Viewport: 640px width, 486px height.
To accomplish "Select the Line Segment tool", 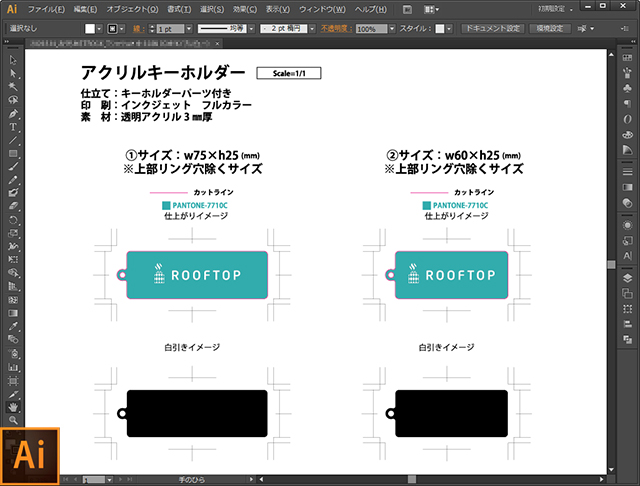I will pos(13,140).
